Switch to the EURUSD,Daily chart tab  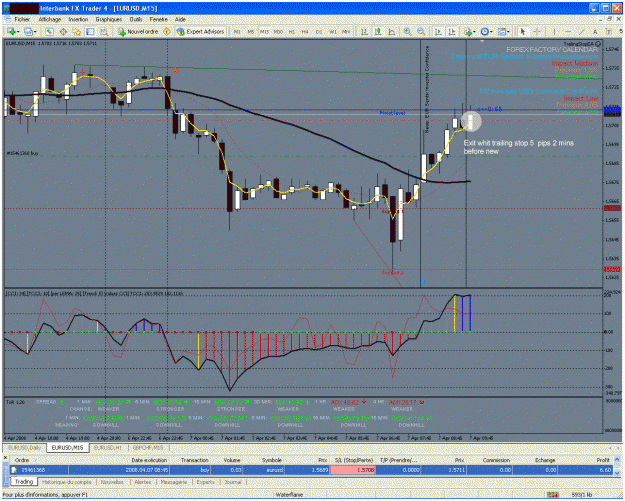(x=25, y=448)
